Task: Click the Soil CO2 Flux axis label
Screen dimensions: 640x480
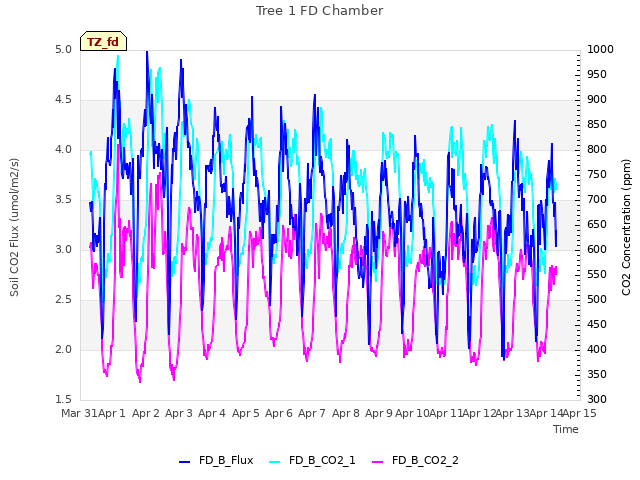Action: pos(14,227)
